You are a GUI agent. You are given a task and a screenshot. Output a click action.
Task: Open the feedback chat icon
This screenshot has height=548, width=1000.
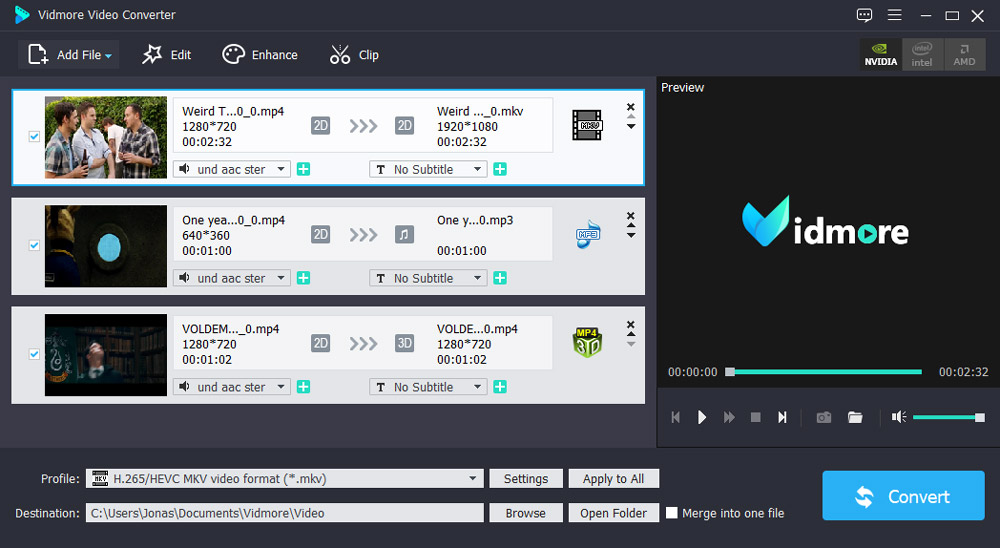(864, 15)
